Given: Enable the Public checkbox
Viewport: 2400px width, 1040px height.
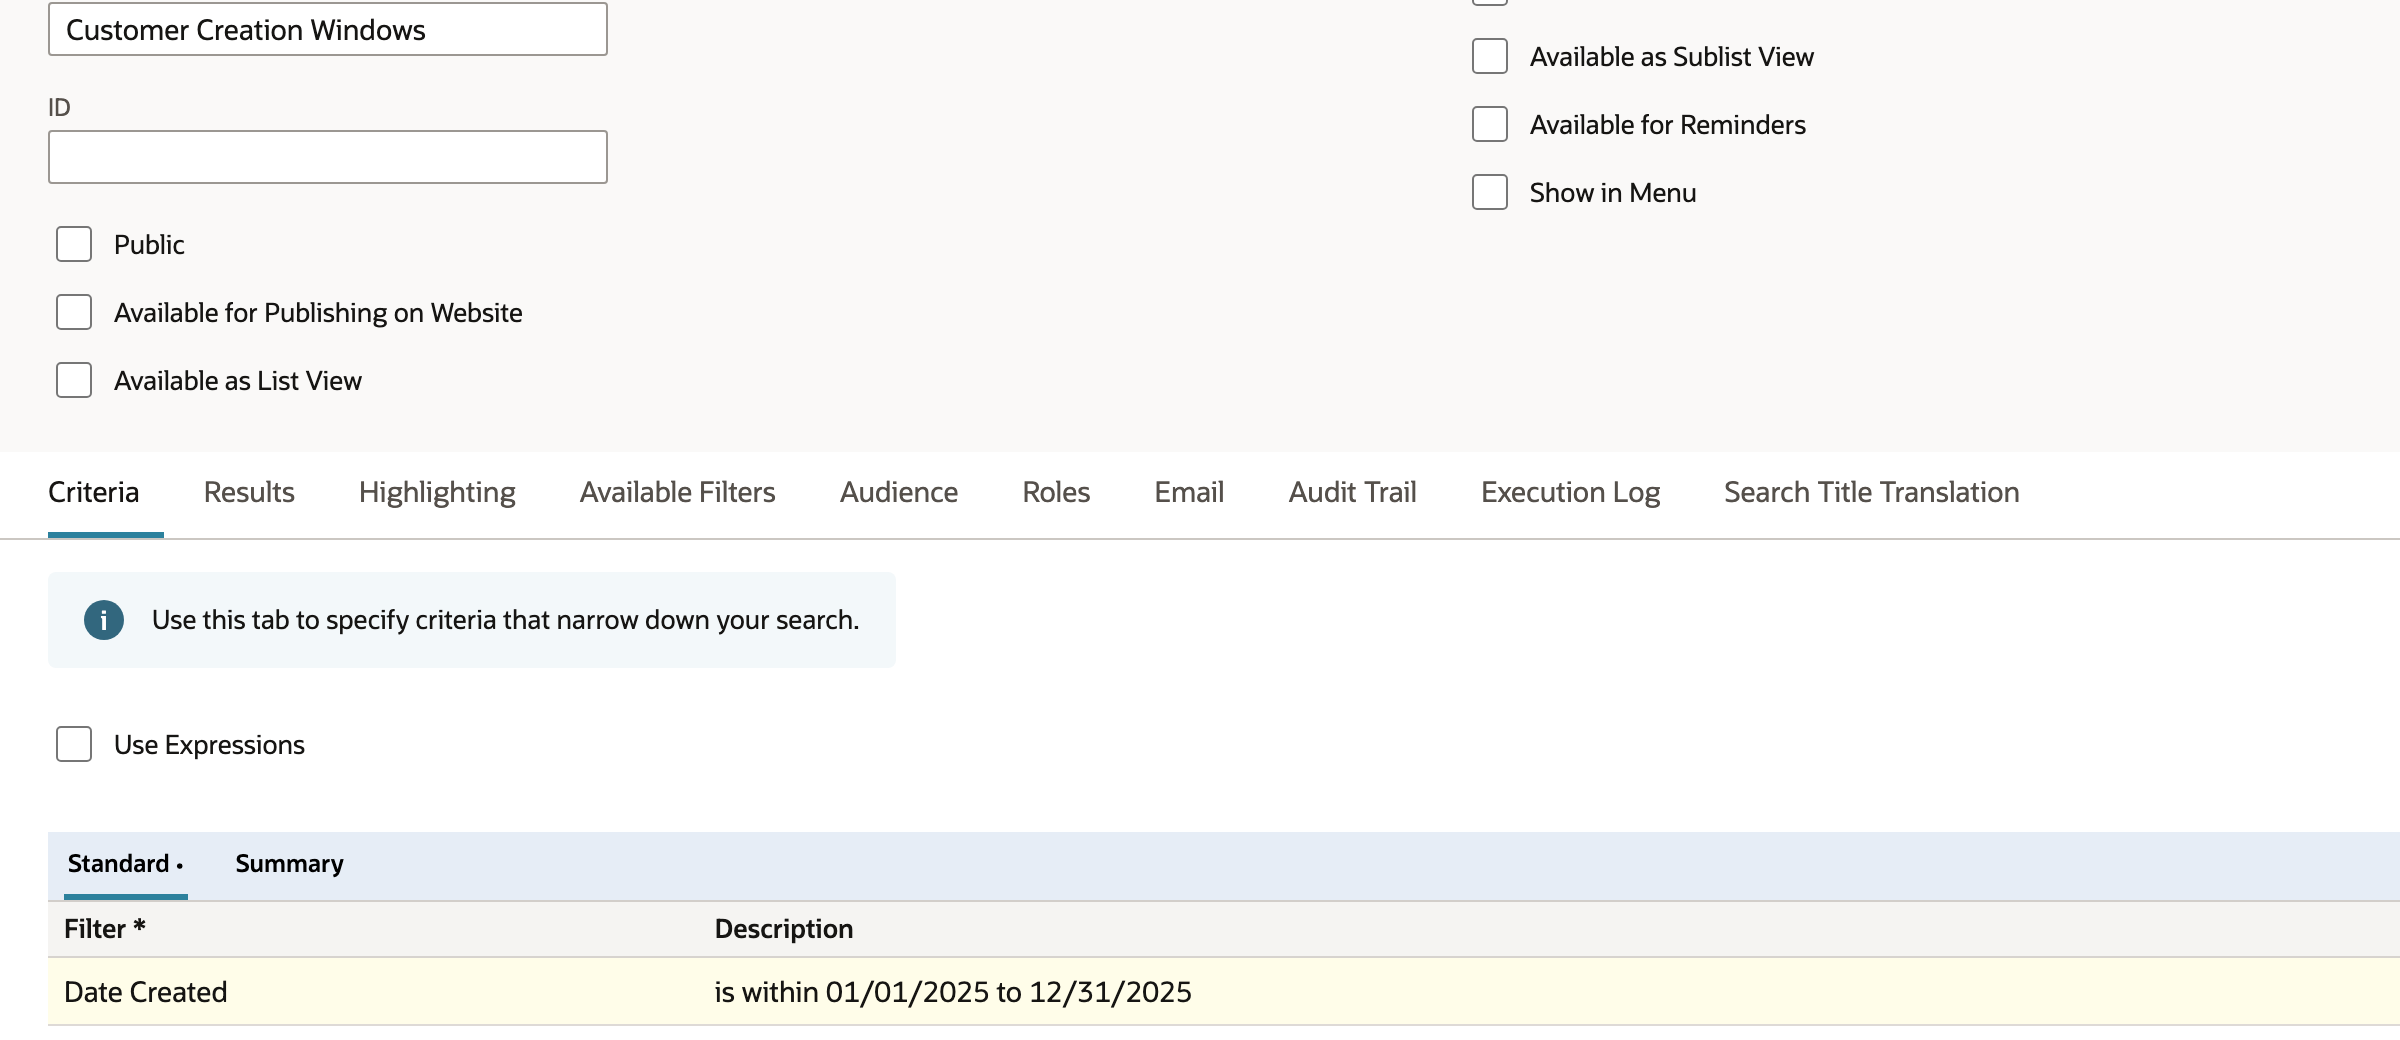Looking at the screenshot, I should [x=74, y=244].
